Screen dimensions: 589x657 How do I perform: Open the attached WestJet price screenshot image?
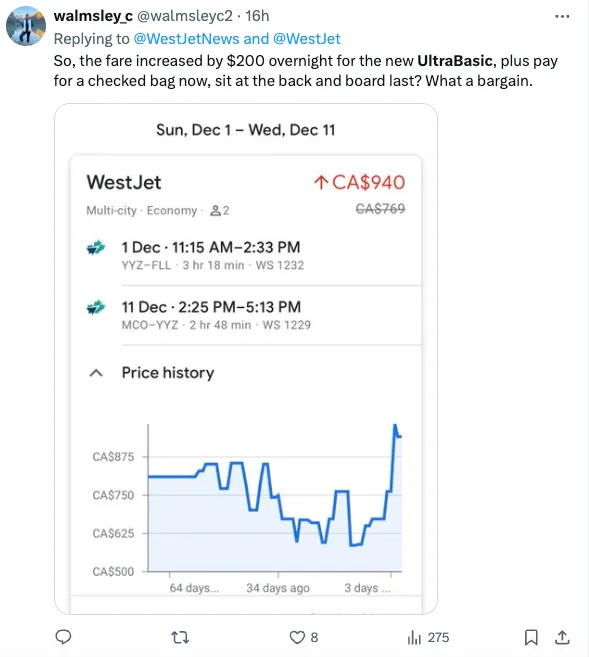click(246, 359)
